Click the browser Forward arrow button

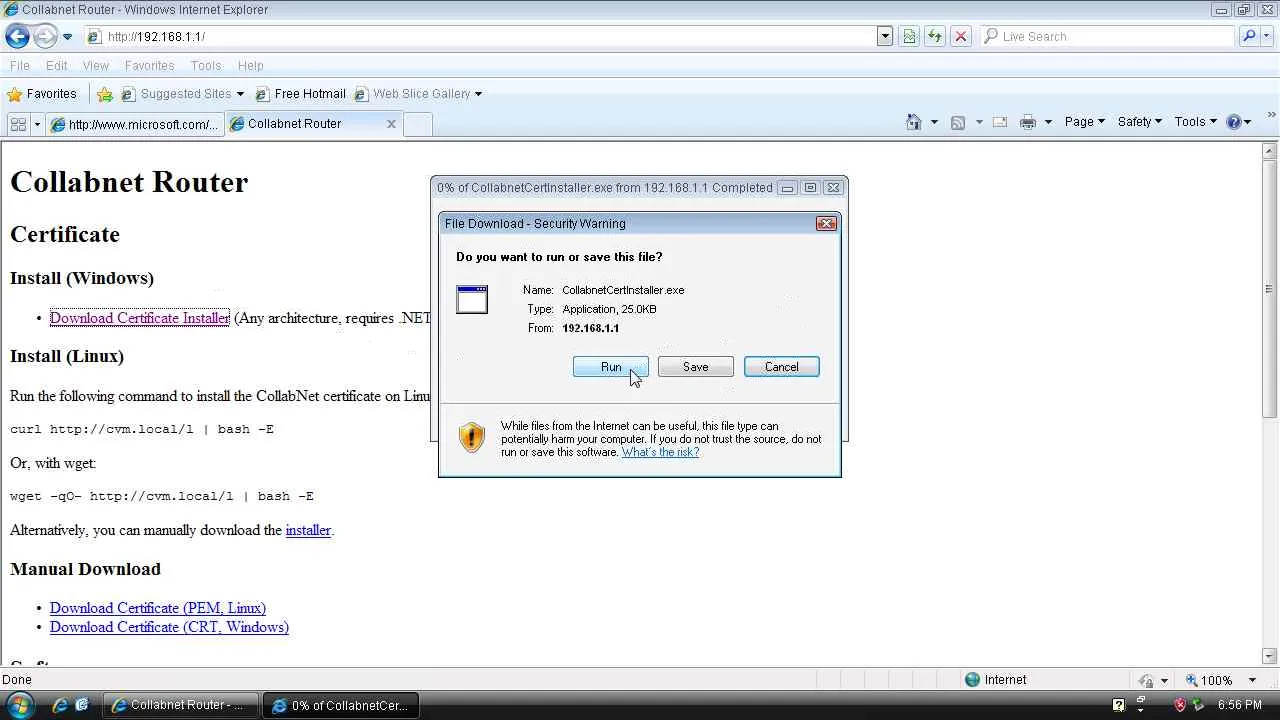(x=45, y=37)
